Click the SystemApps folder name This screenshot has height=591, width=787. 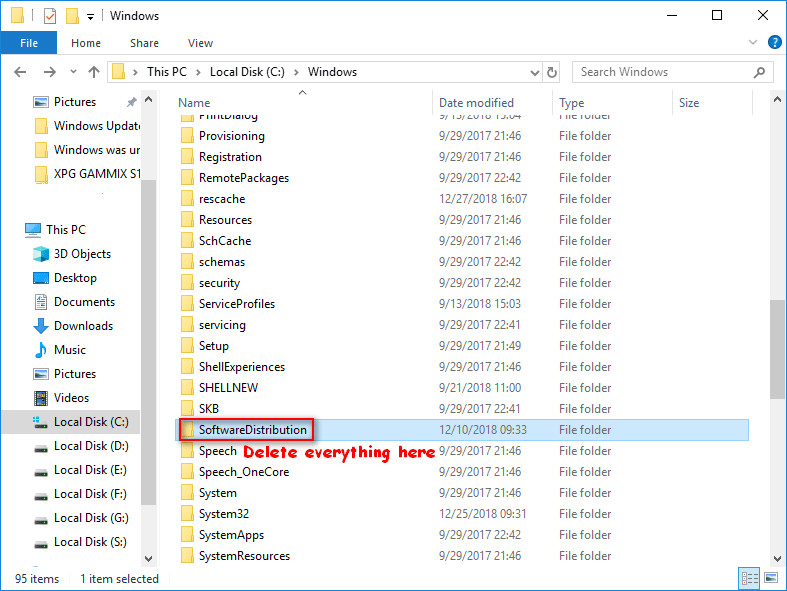point(231,535)
